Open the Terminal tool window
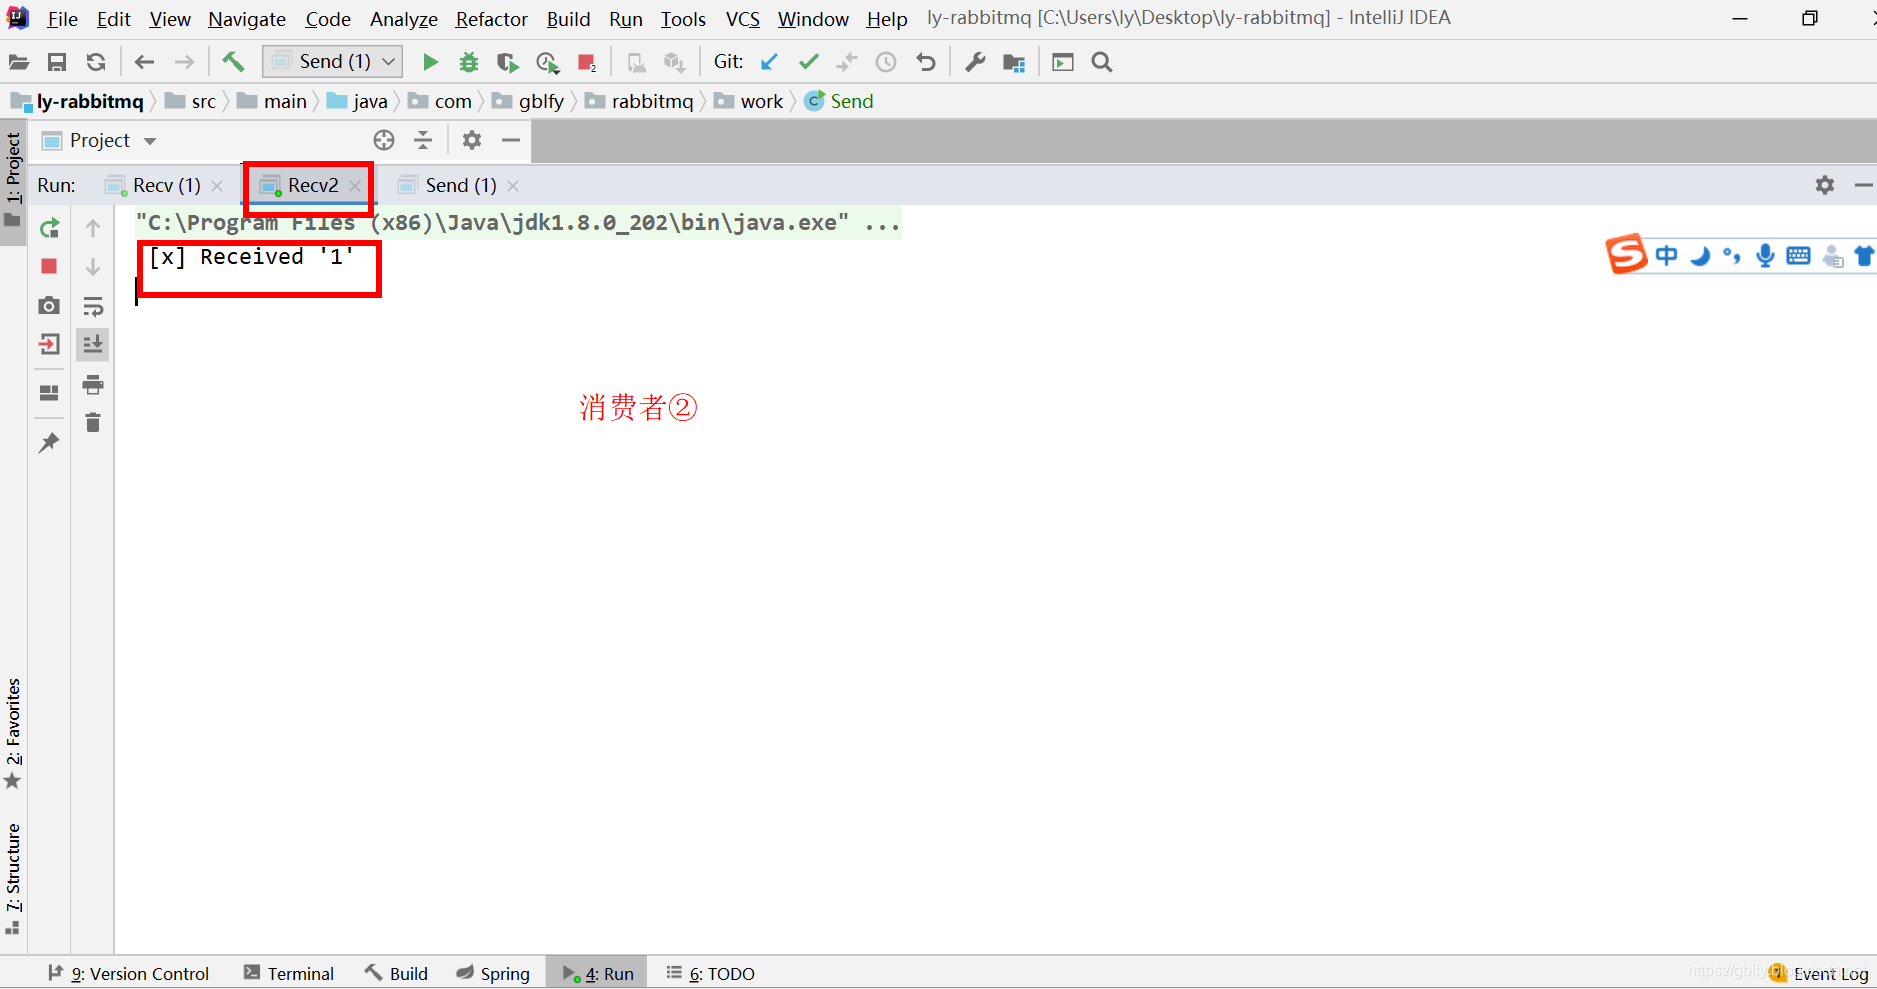Image resolution: width=1877 pixels, height=989 pixels. [x=289, y=973]
